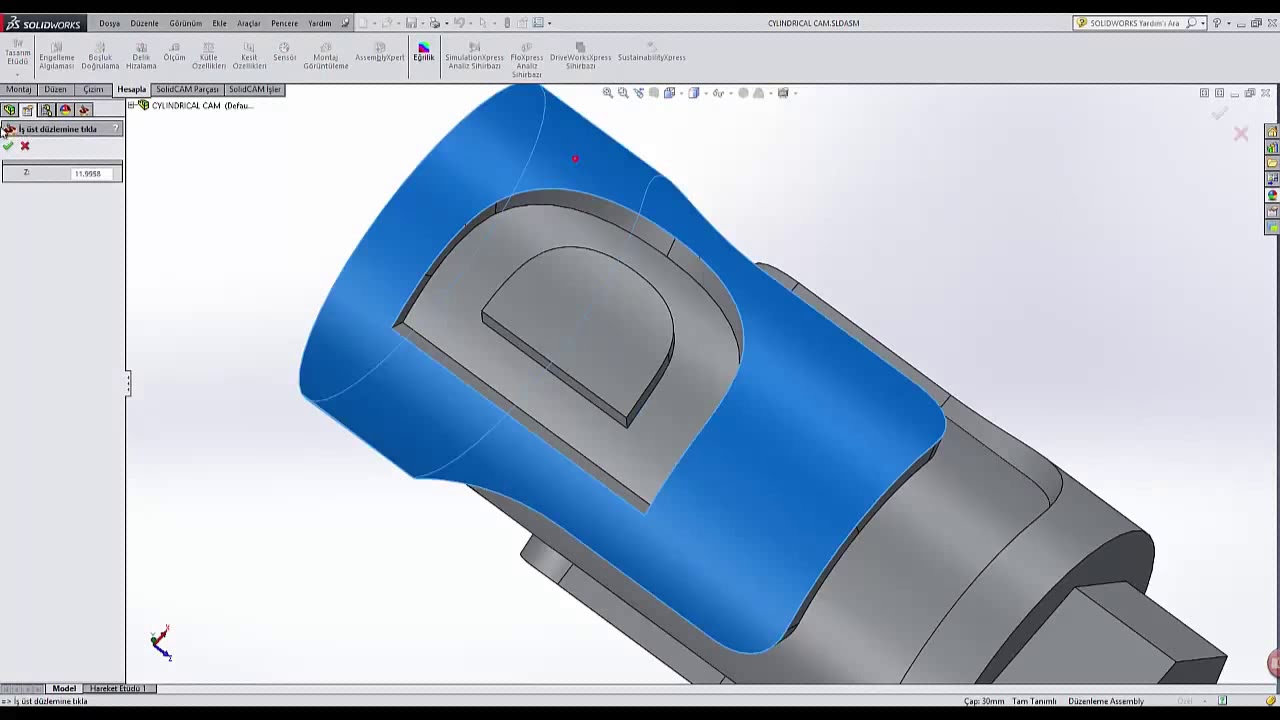Expand the CYLINDRICAL CAM tree node
Screen dimensions: 1280x720
tap(131, 105)
